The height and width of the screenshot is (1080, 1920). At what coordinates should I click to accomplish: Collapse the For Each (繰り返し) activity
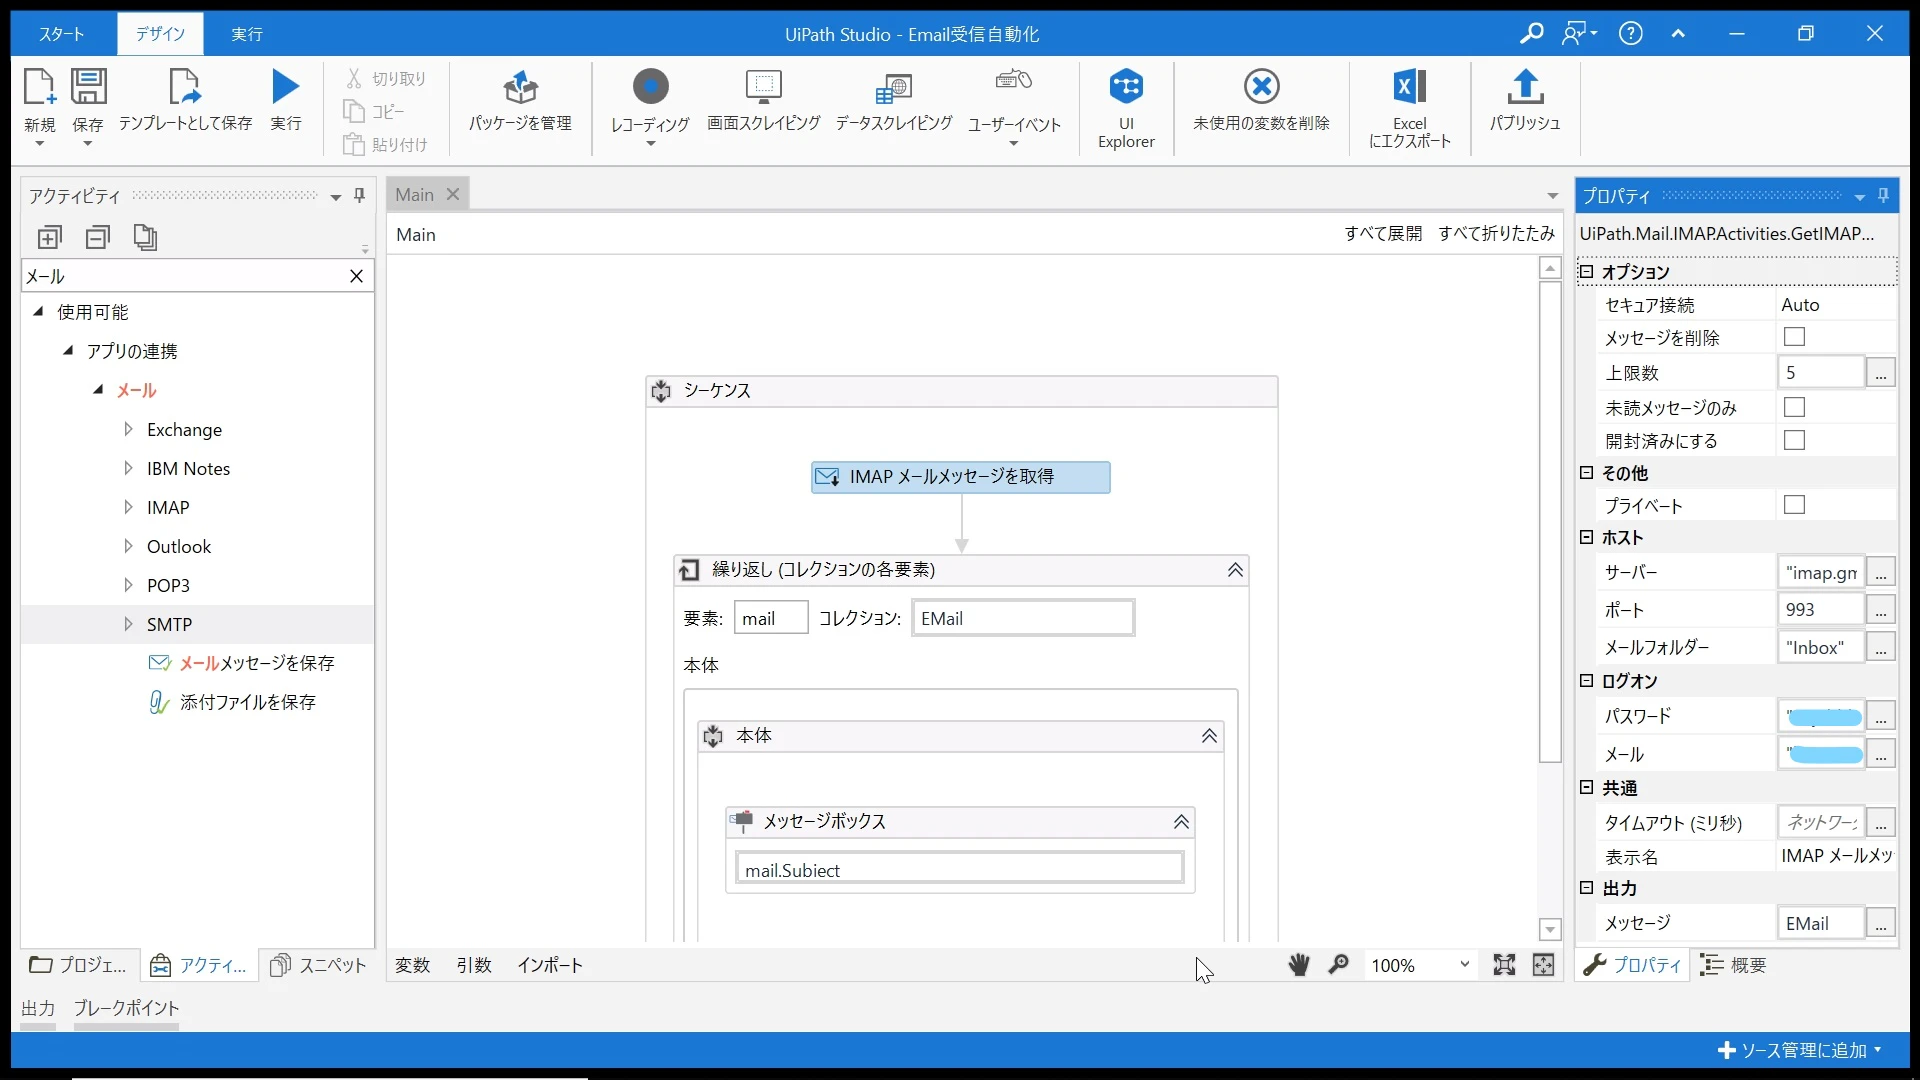1235,570
